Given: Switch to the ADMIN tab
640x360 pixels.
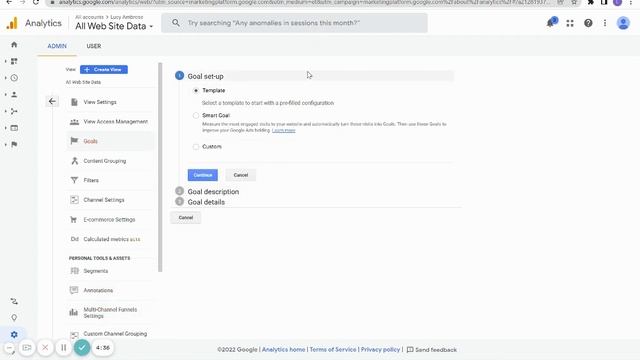Looking at the screenshot, I should 57,46.
